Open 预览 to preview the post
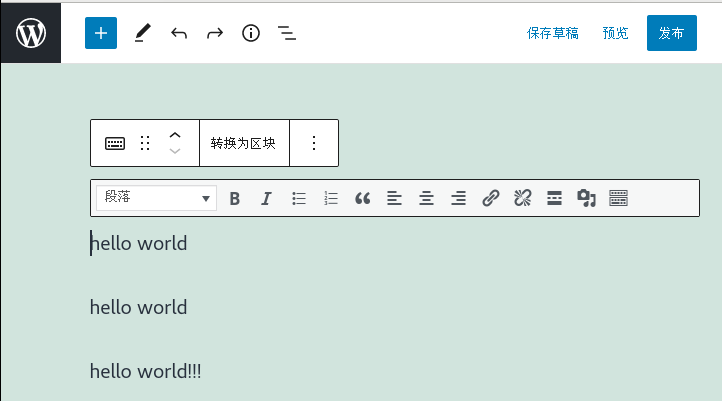 [x=616, y=33]
